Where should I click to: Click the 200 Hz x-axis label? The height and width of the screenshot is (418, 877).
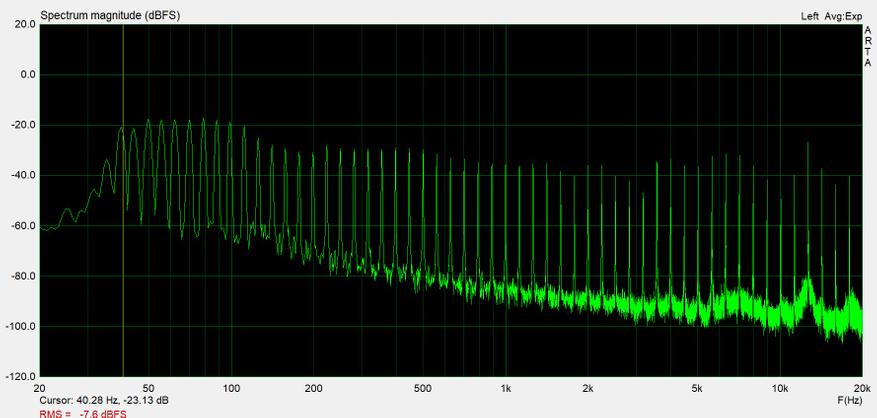313,388
